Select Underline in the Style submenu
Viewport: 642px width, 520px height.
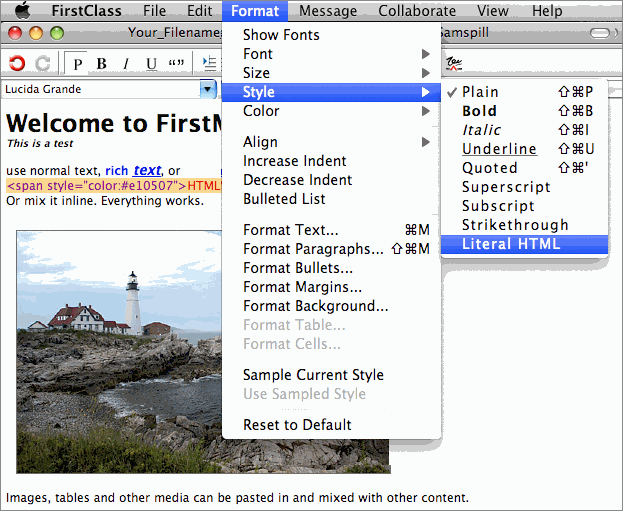pyautogui.click(x=524, y=149)
